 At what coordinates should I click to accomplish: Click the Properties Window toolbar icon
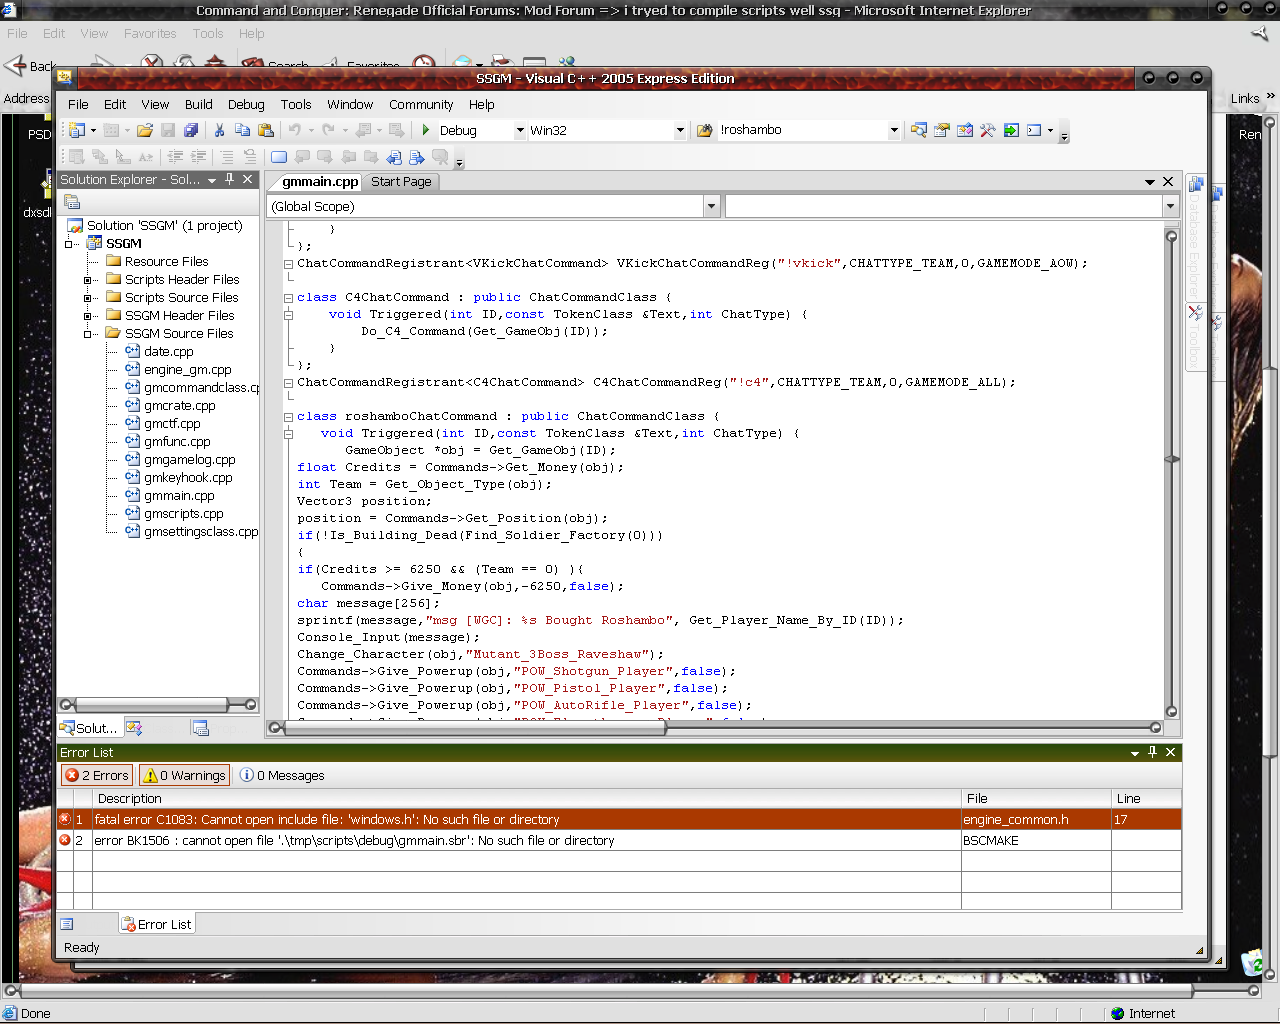click(x=942, y=130)
